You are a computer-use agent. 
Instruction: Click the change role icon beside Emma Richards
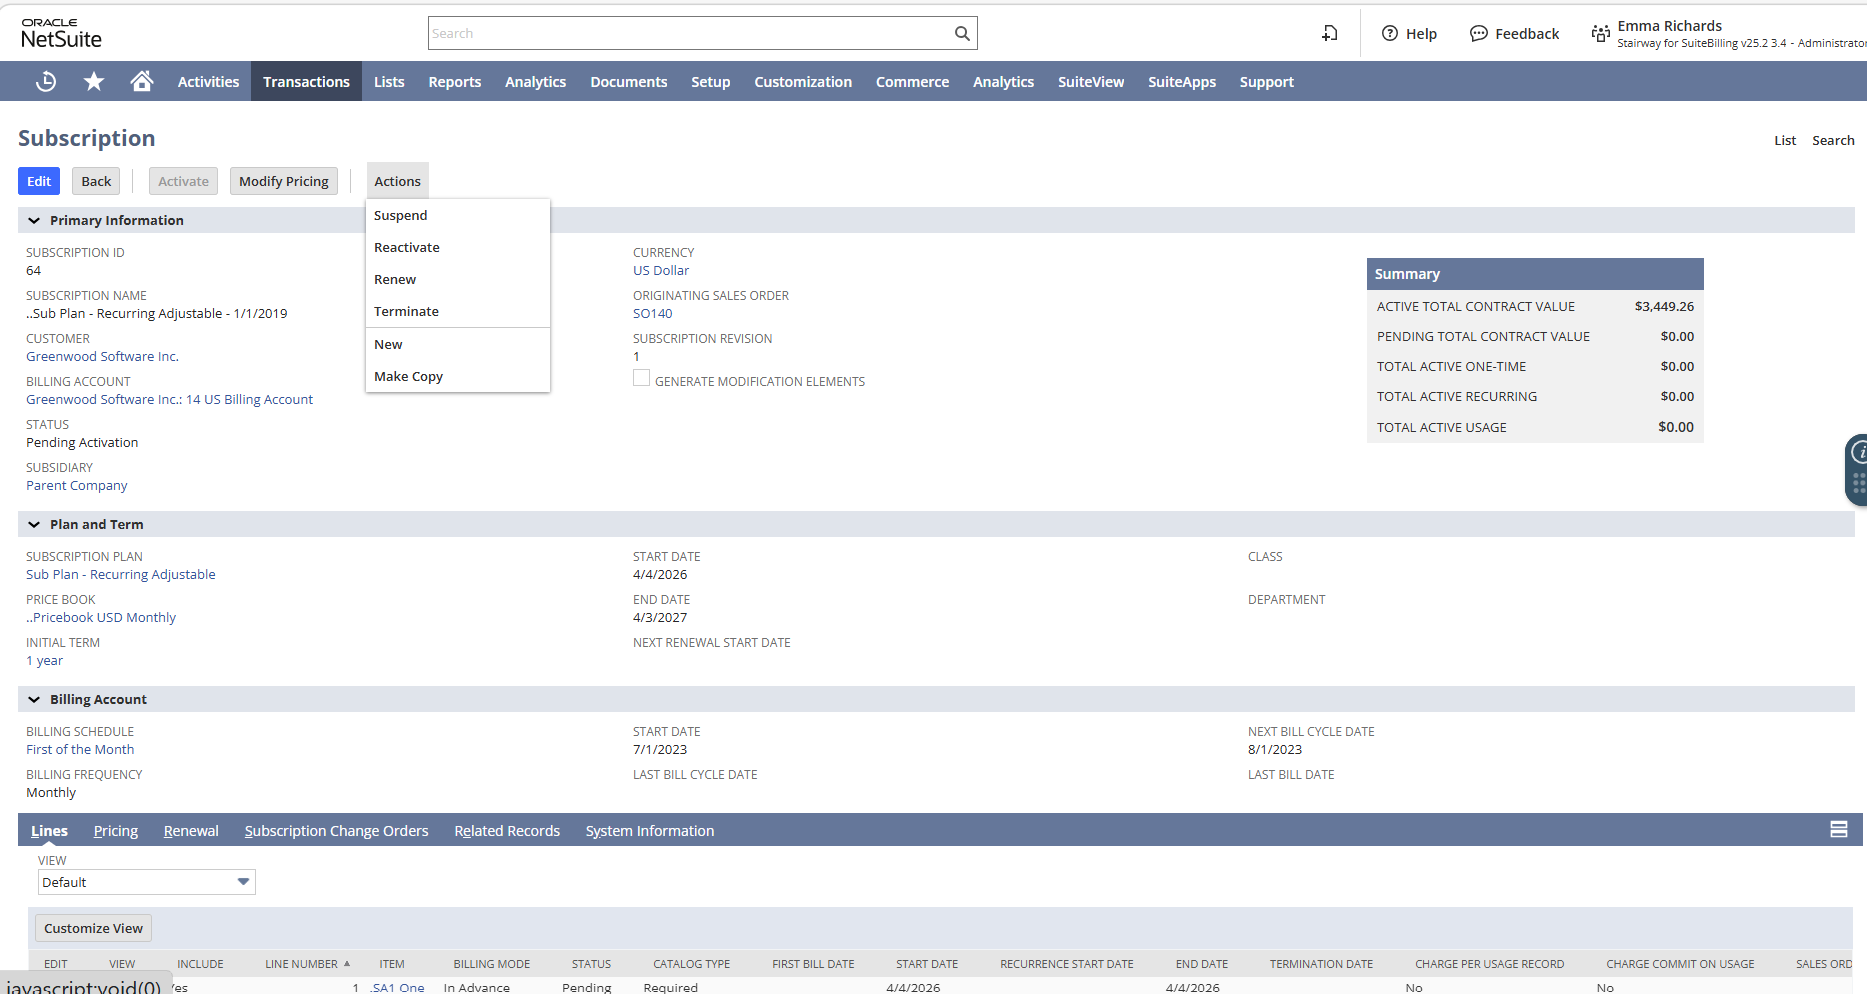(1600, 34)
